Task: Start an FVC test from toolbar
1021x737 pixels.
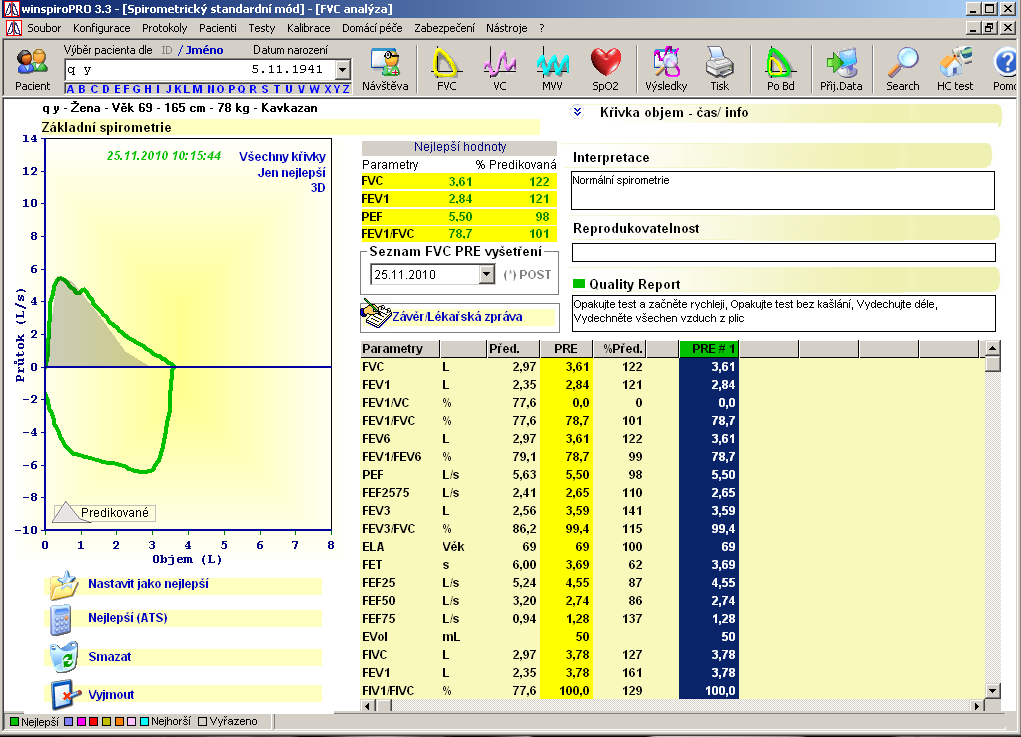Action: point(447,63)
